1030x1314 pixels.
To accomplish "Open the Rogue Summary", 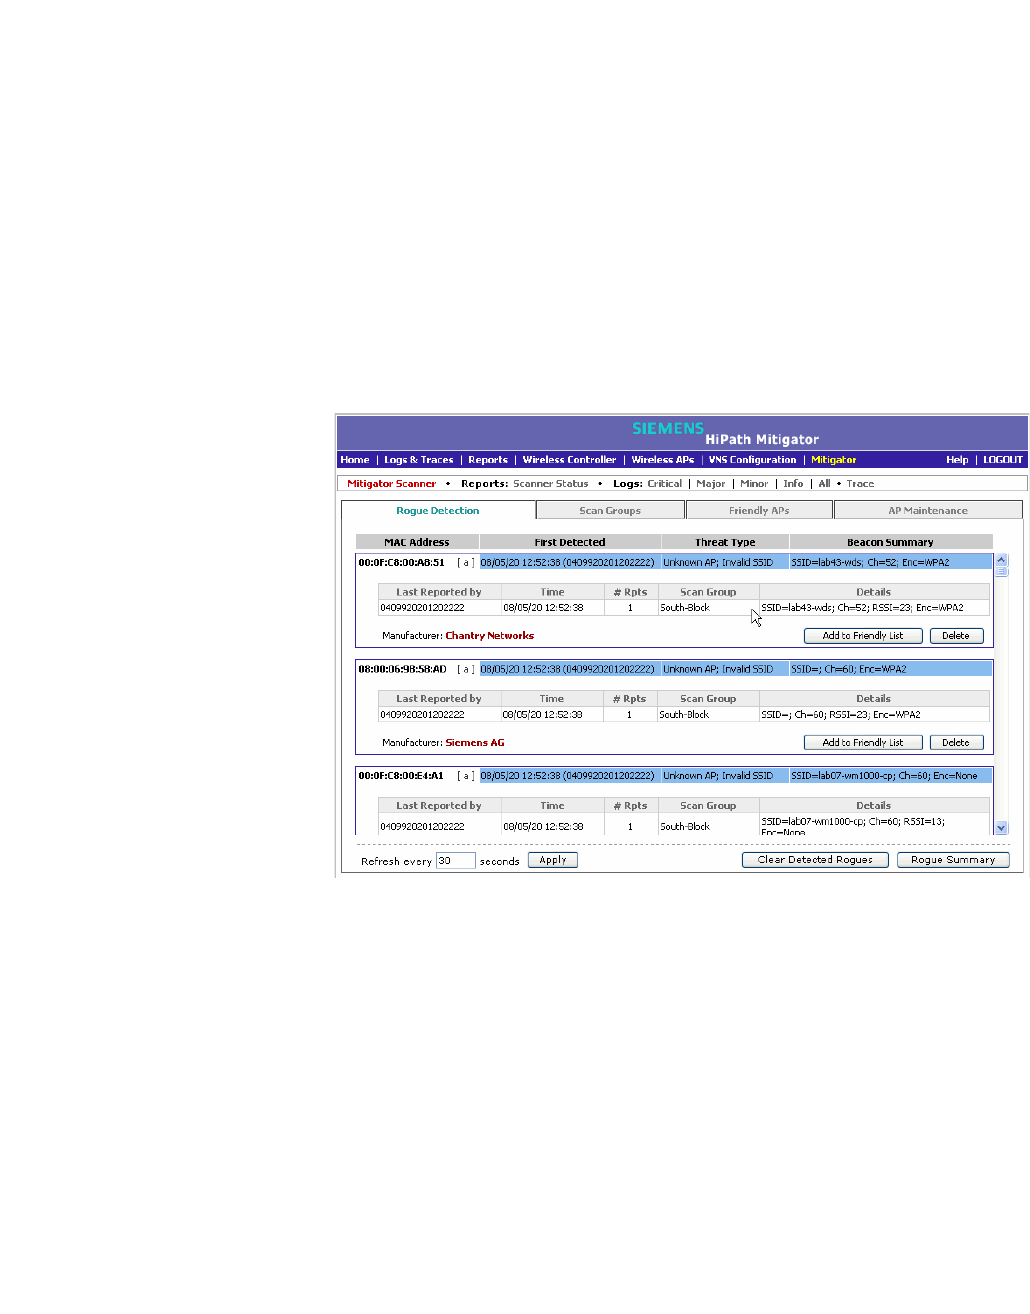I will (x=953, y=860).
